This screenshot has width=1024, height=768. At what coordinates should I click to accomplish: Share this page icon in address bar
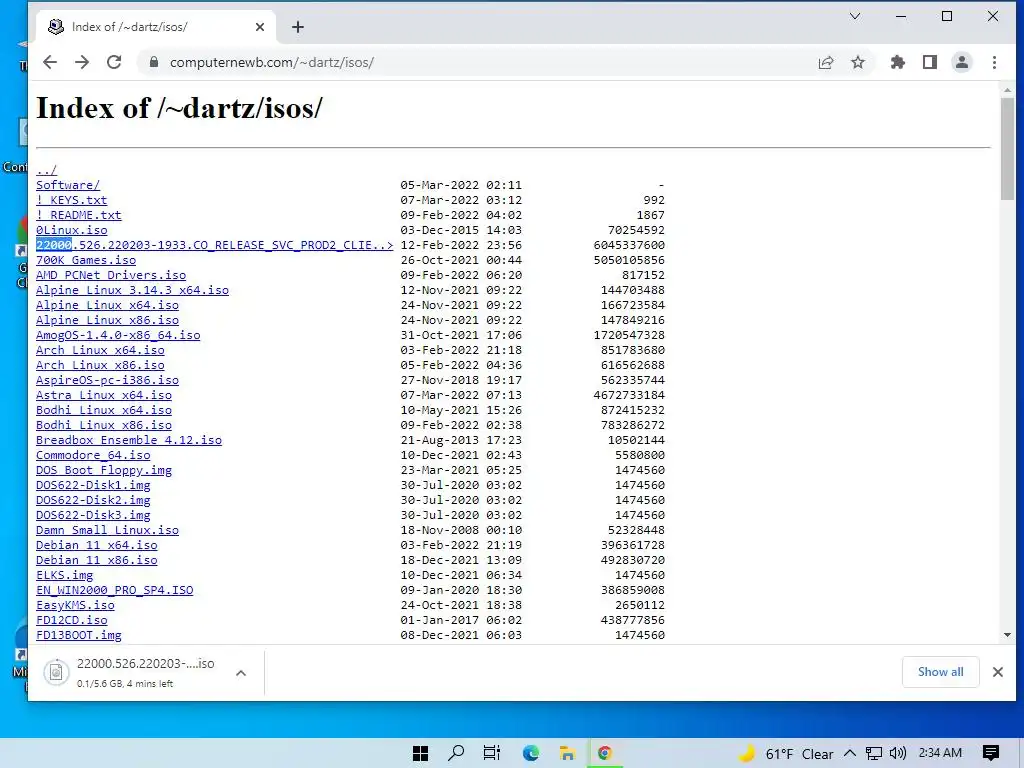(825, 62)
